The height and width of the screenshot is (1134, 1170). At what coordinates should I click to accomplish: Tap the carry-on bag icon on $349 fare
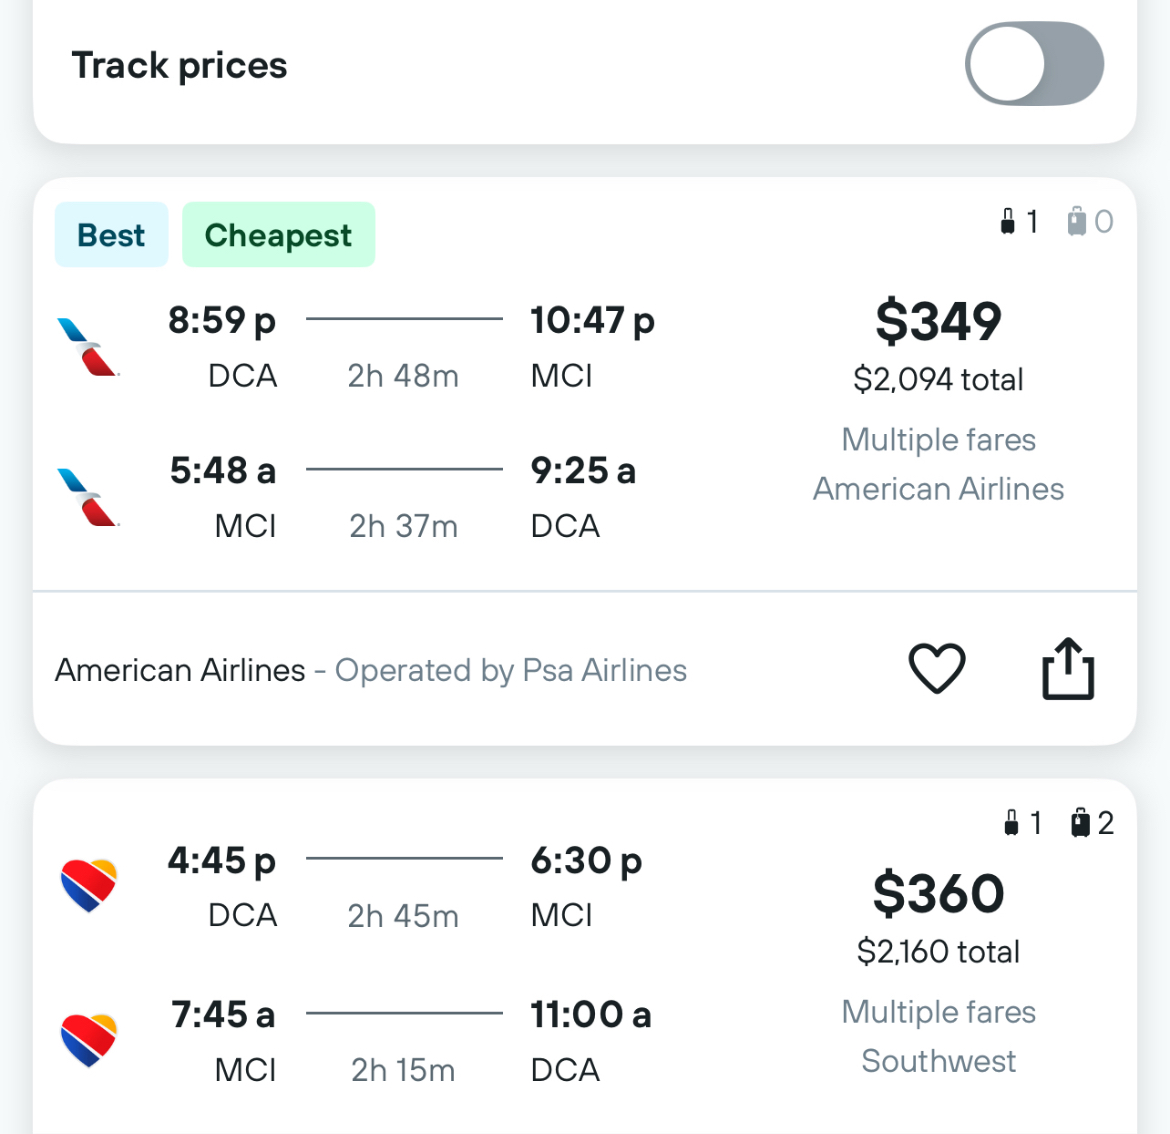(1007, 222)
